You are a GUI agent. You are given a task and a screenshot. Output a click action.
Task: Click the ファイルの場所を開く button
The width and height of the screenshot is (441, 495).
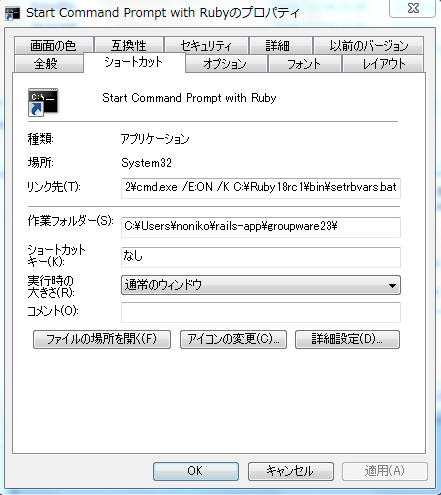[x=102, y=339]
